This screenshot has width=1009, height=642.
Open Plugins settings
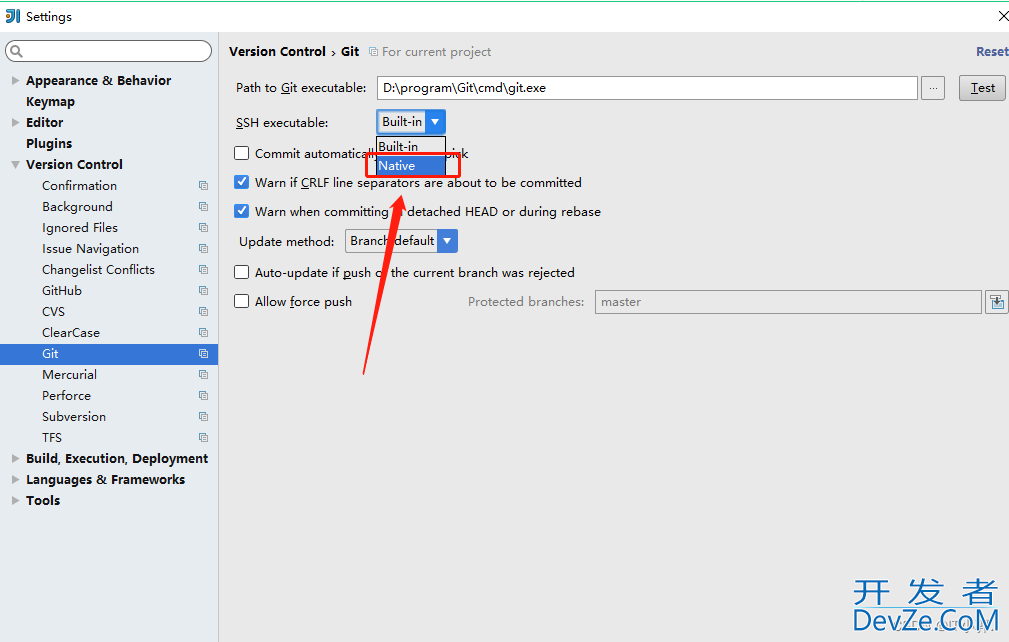click(49, 143)
